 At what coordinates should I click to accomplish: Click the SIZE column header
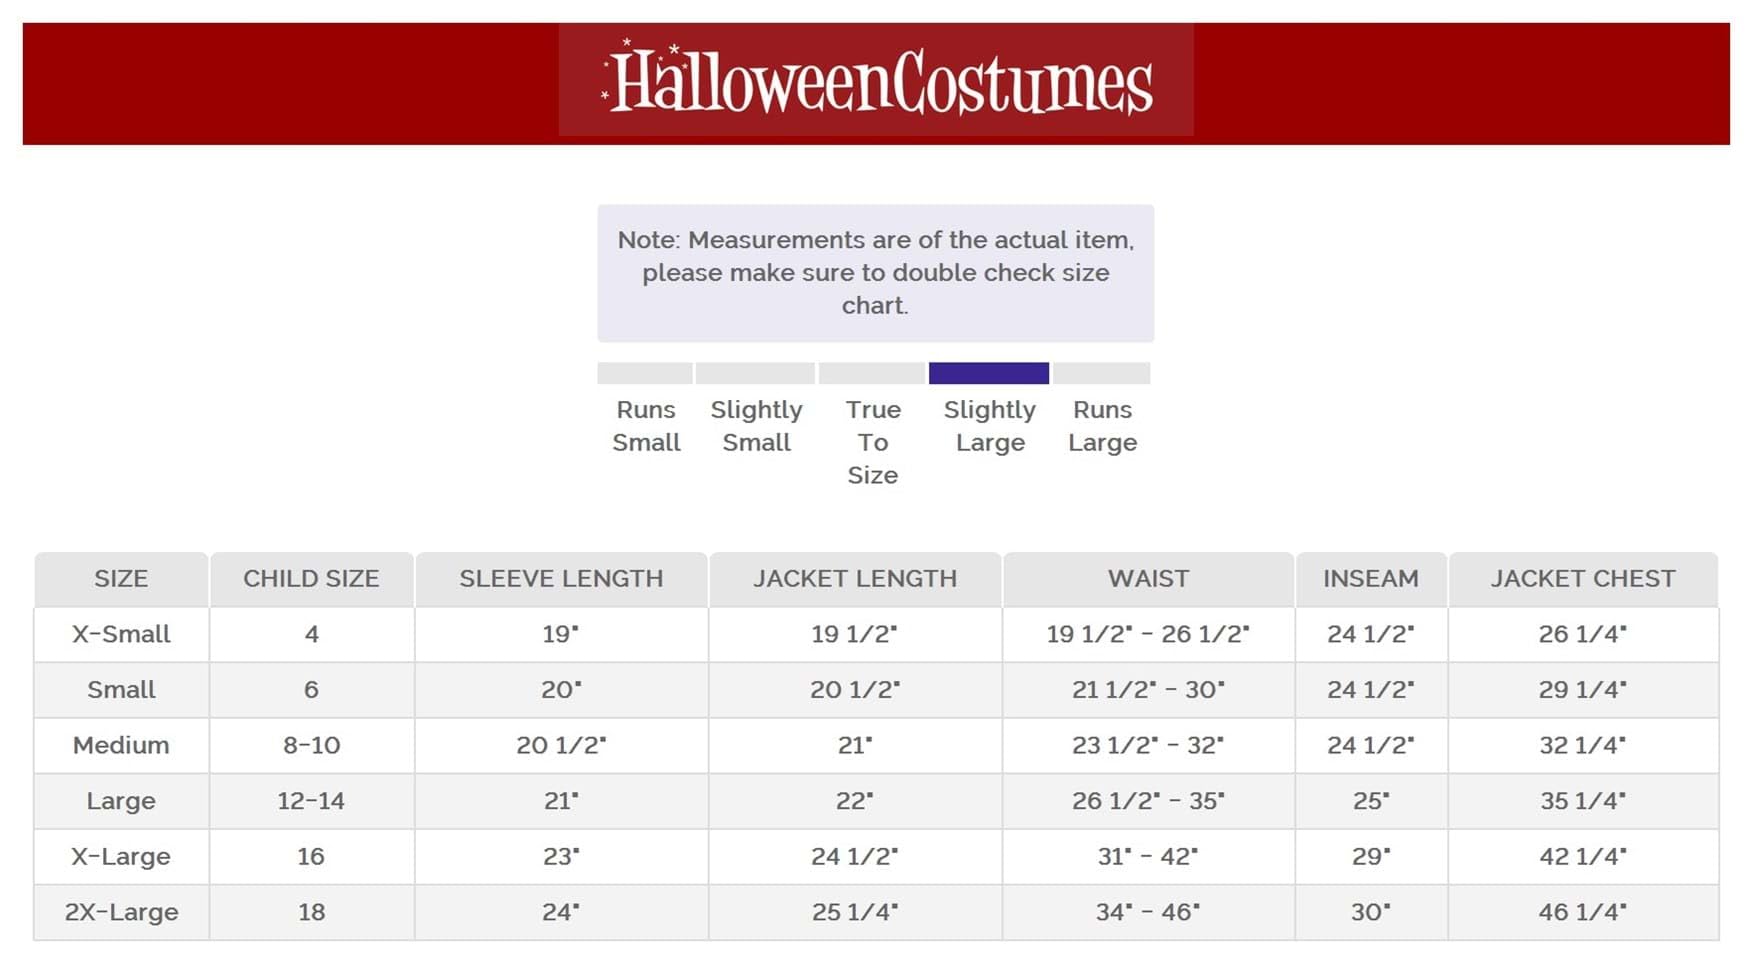tap(121, 579)
